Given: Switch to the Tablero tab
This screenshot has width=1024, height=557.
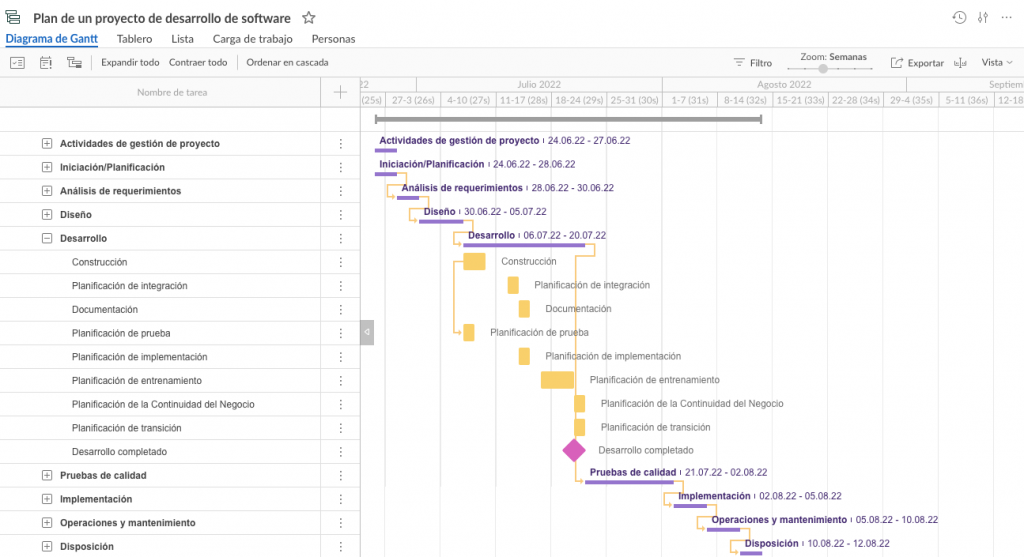Looking at the screenshot, I should pyautogui.click(x=134, y=39).
